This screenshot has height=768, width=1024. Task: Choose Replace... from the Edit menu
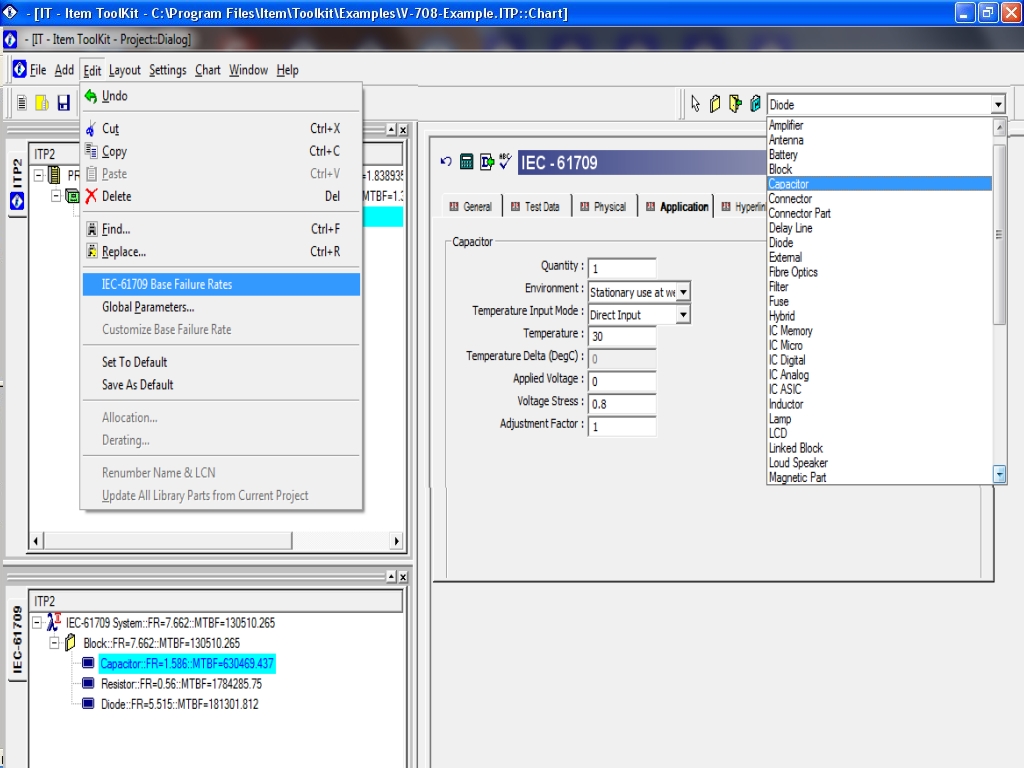221,252
